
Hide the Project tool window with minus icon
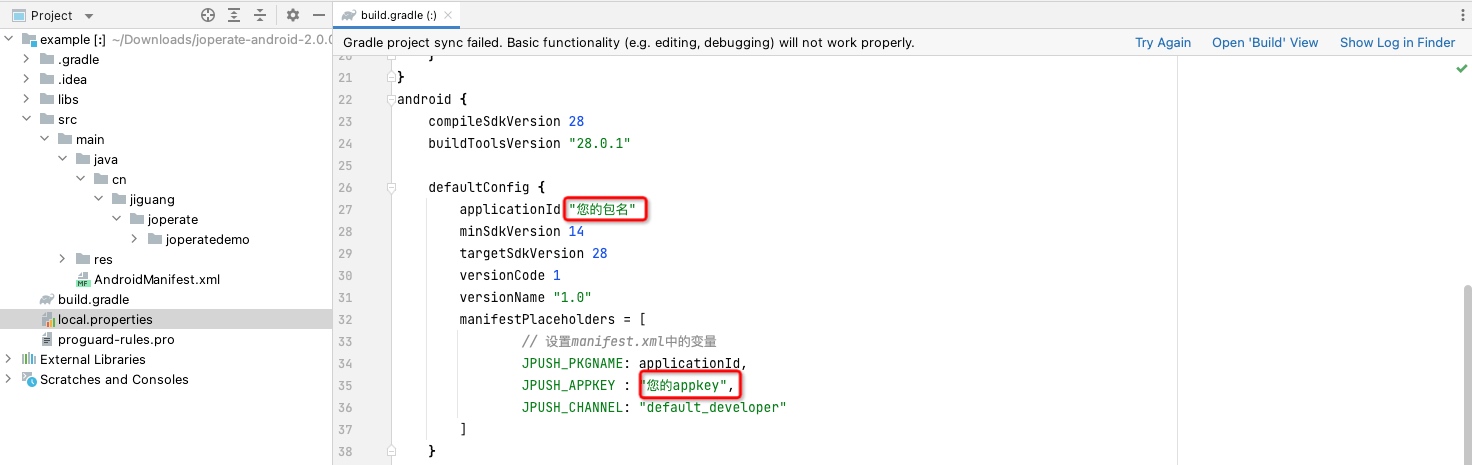(319, 15)
